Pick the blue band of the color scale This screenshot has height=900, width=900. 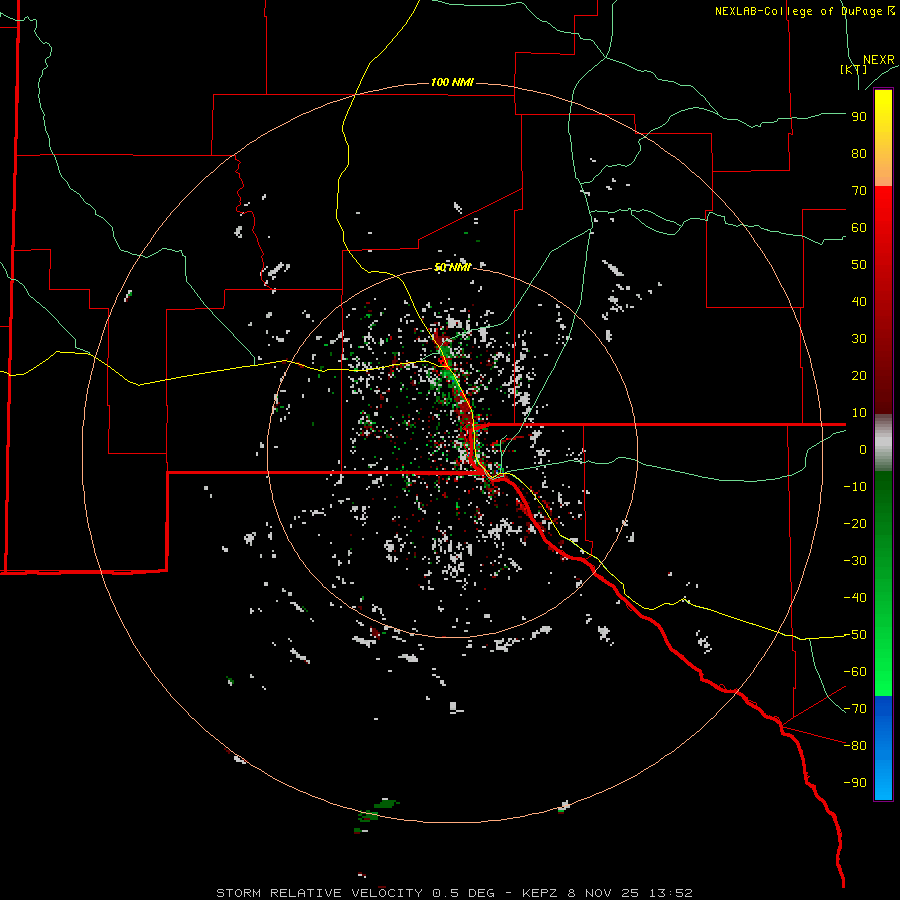883,747
